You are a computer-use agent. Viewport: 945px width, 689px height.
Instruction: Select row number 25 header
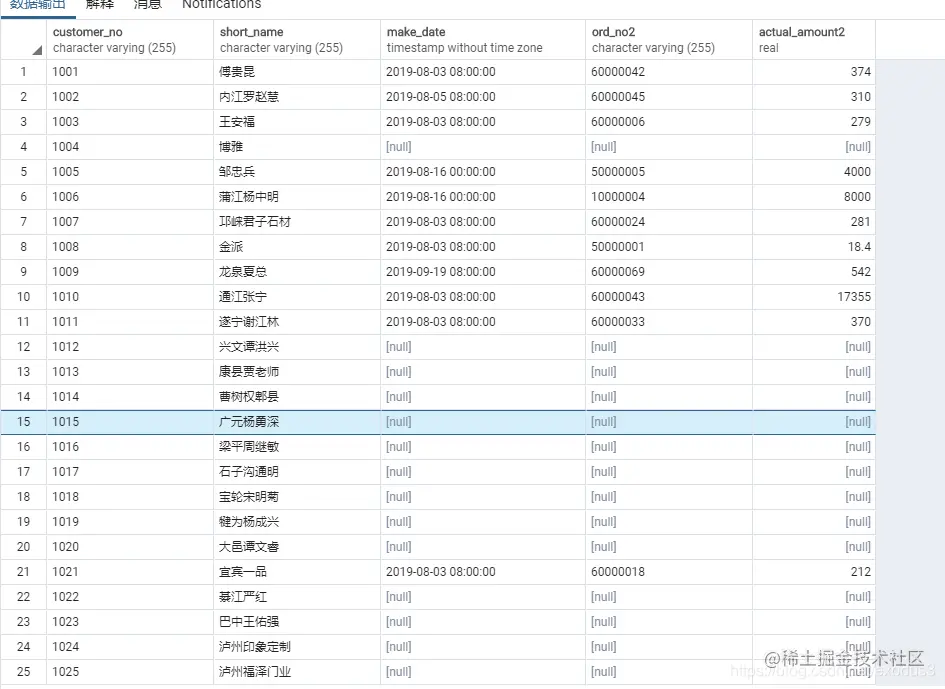24,672
